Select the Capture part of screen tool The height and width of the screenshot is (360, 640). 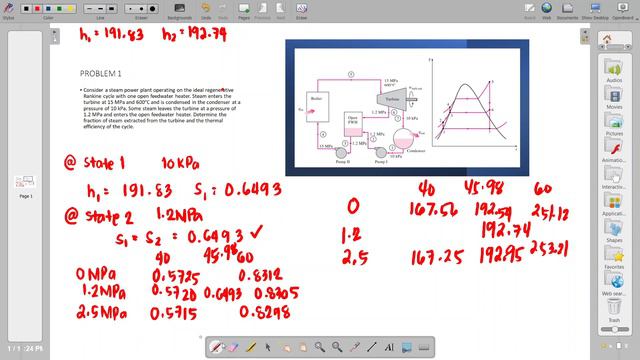(x=407, y=347)
